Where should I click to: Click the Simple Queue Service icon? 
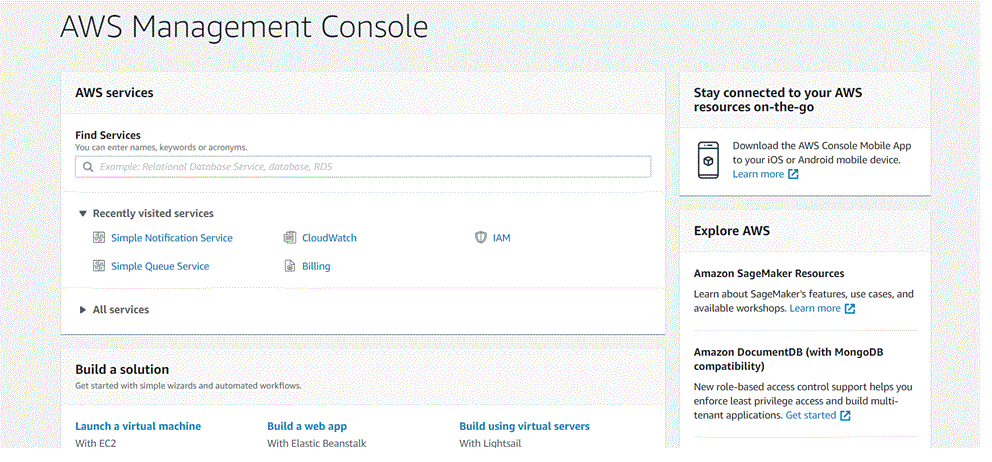(x=99, y=266)
